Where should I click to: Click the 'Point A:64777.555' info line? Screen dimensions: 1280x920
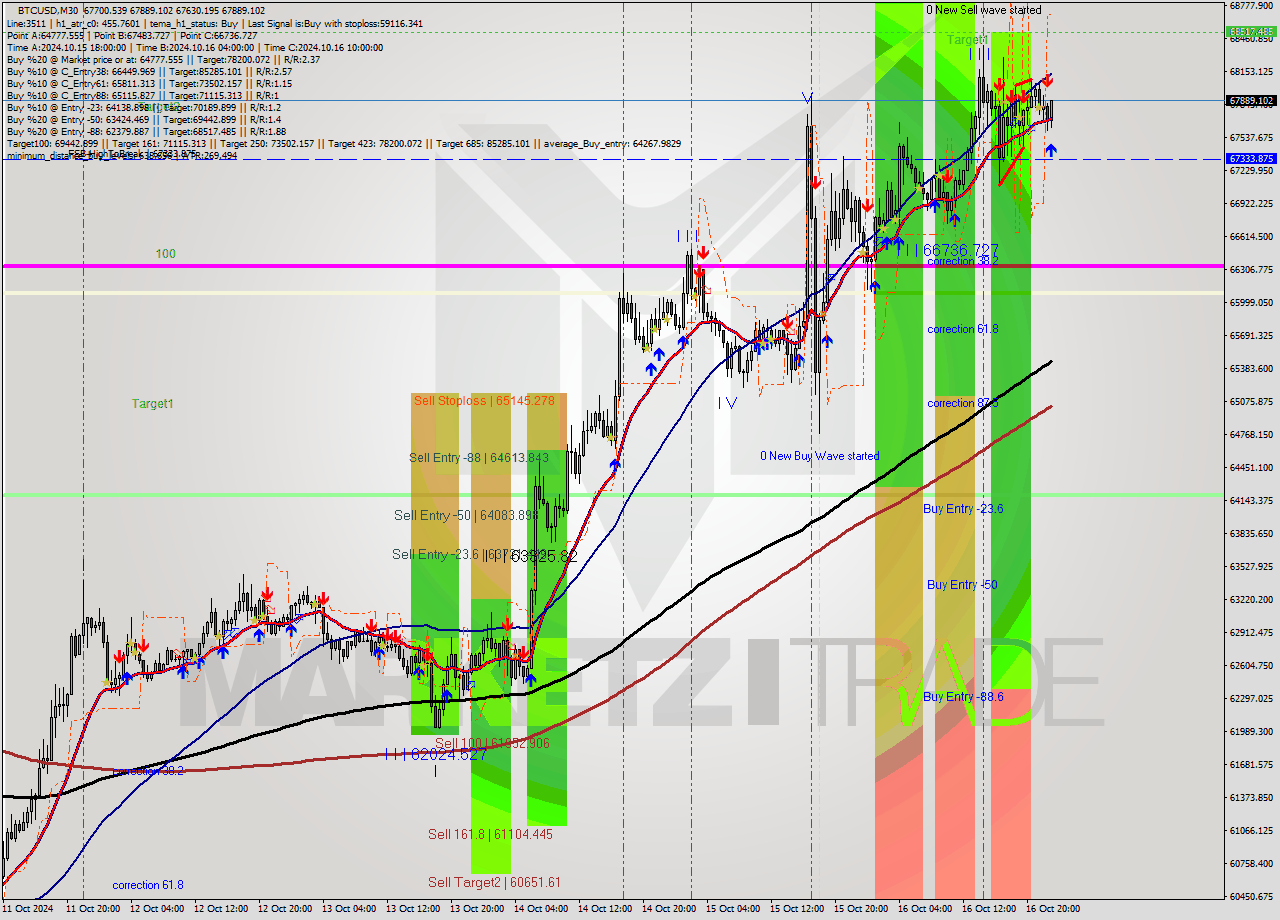[x=132, y=35]
